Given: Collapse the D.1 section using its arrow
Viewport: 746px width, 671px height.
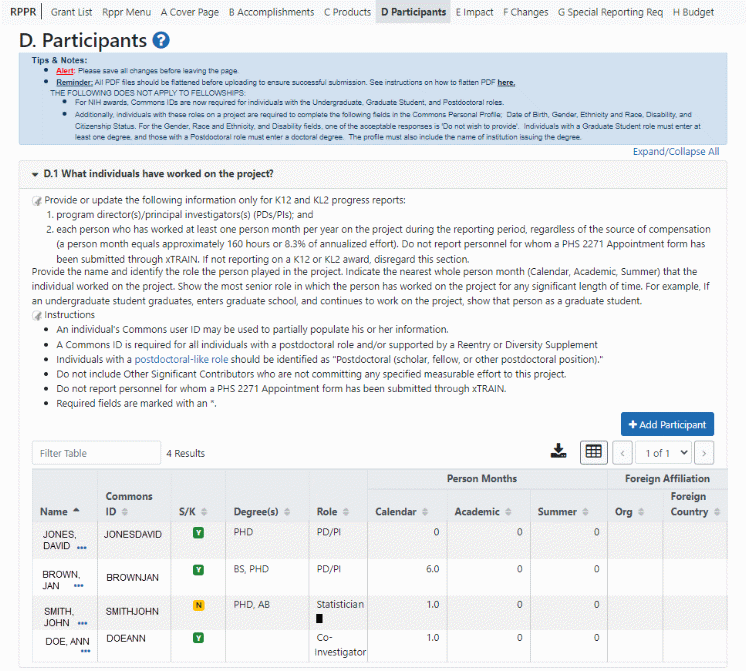Looking at the screenshot, I should point(35,173).
